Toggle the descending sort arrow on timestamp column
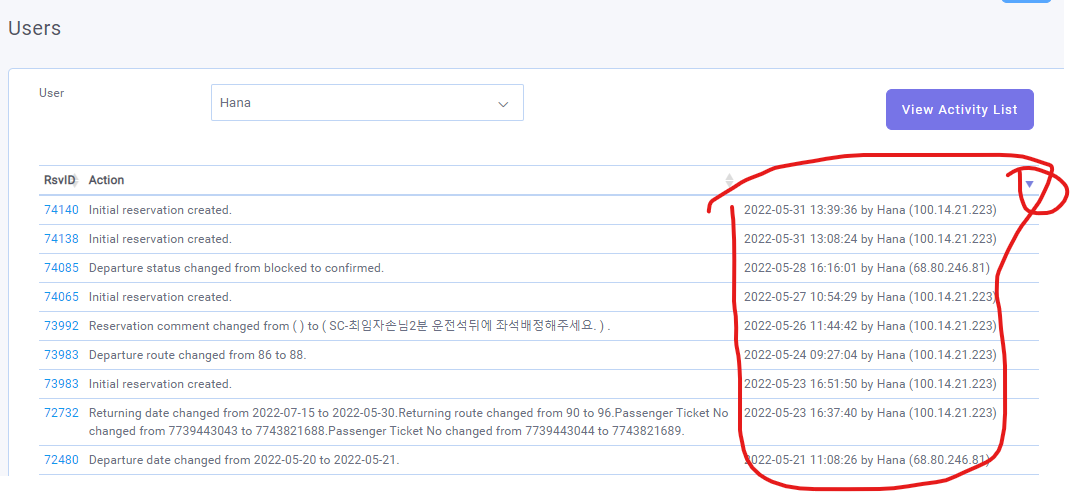The width and height of the screenshot is (1071, 492). click(x=1029, y=184)
